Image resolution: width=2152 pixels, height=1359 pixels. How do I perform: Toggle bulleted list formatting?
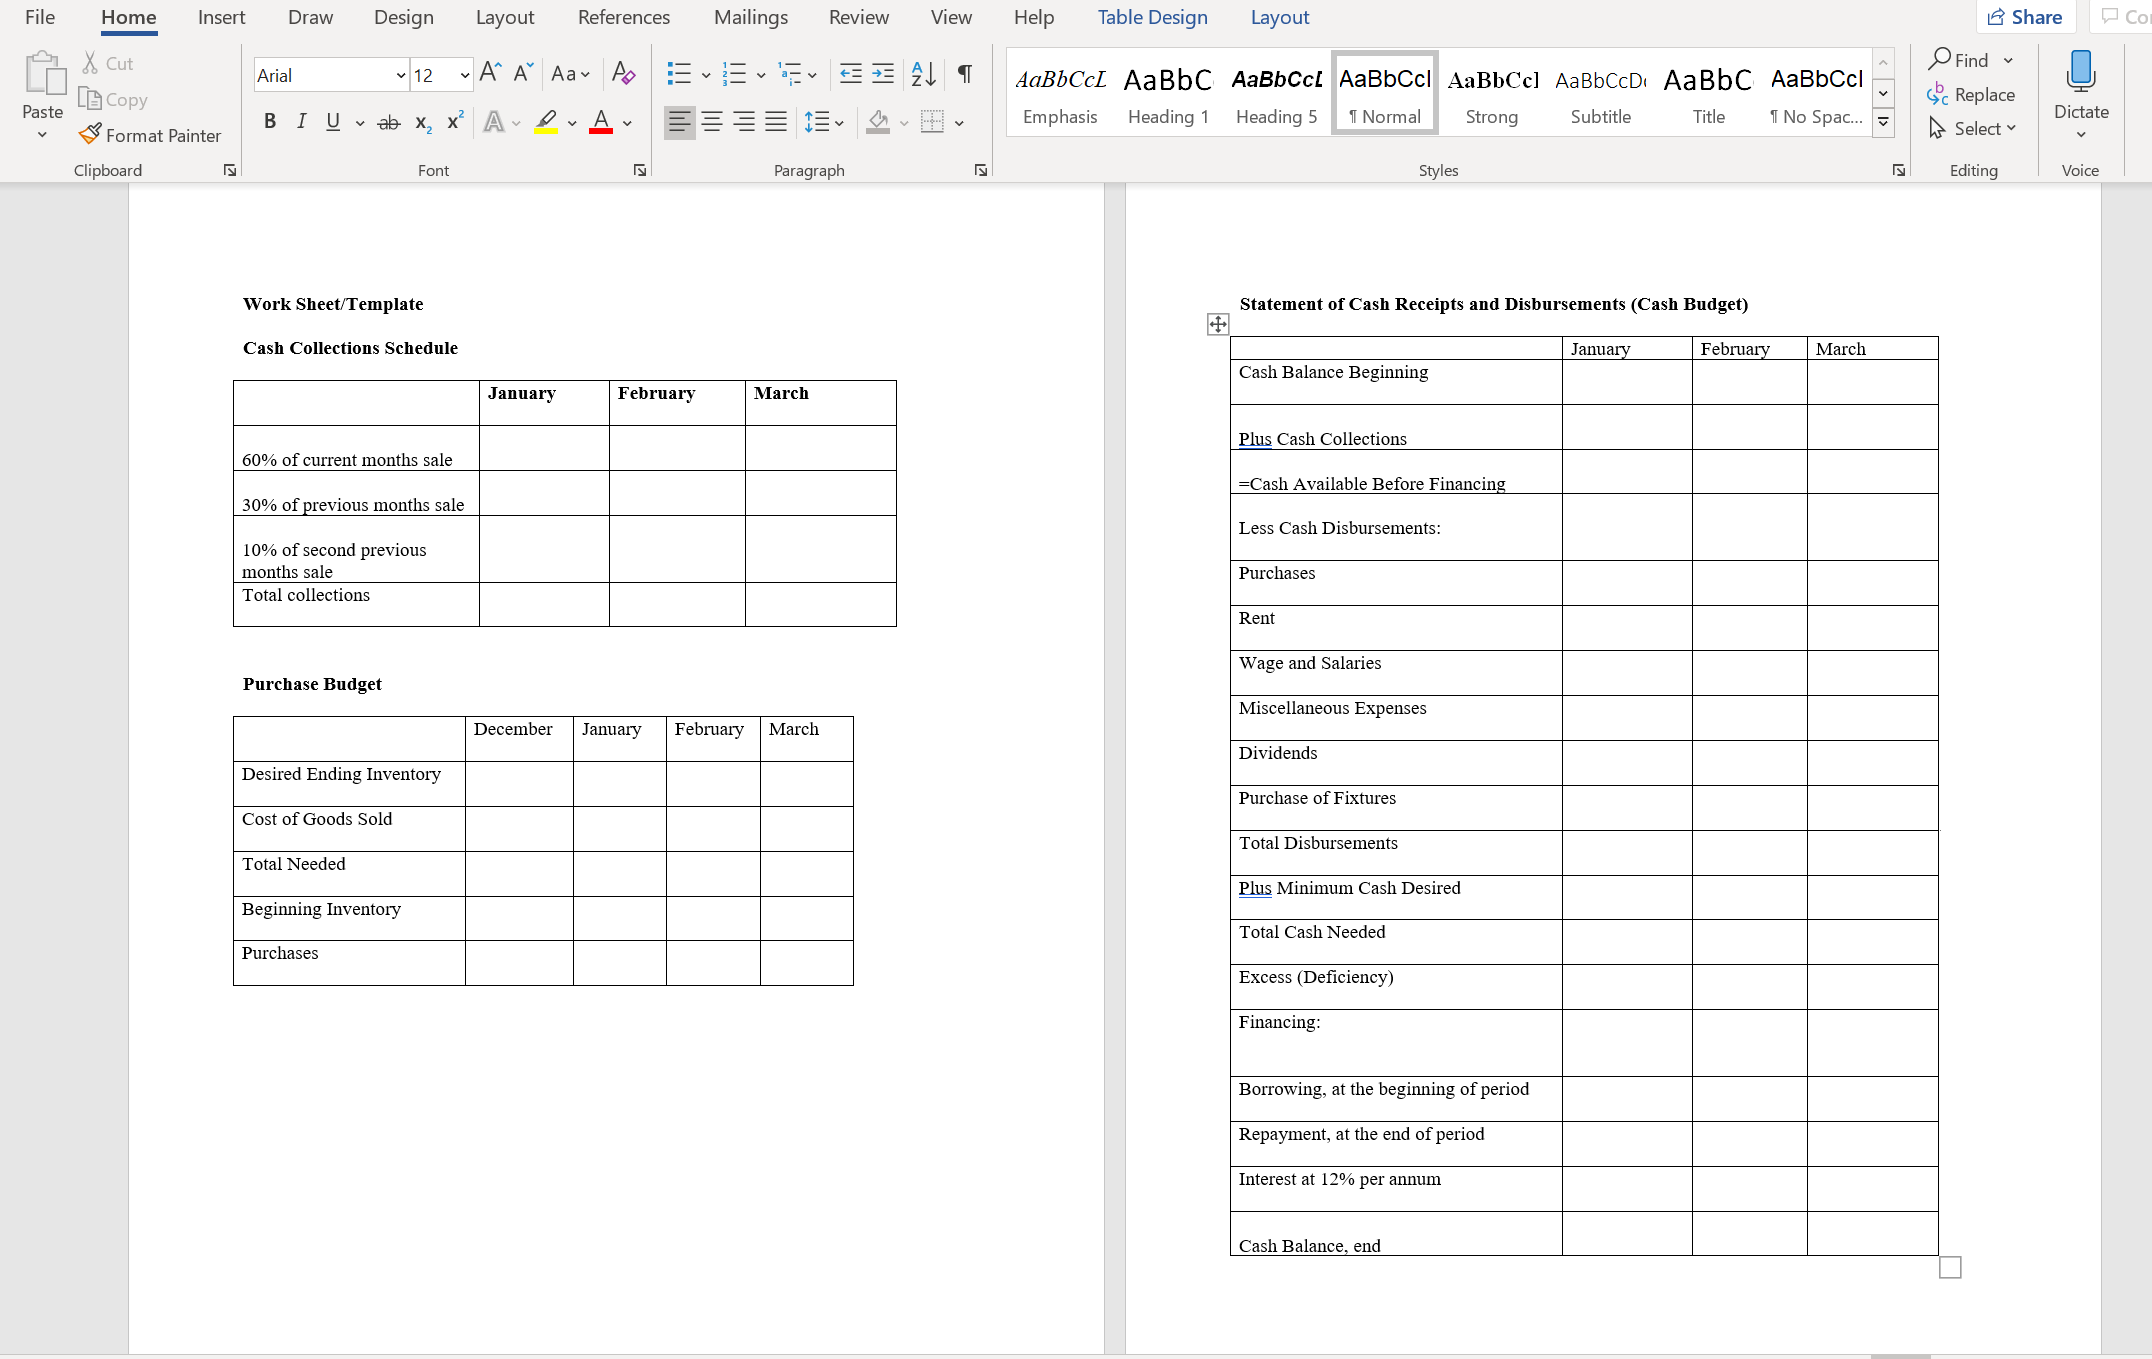pyautogui.click(x=679, y=74)
